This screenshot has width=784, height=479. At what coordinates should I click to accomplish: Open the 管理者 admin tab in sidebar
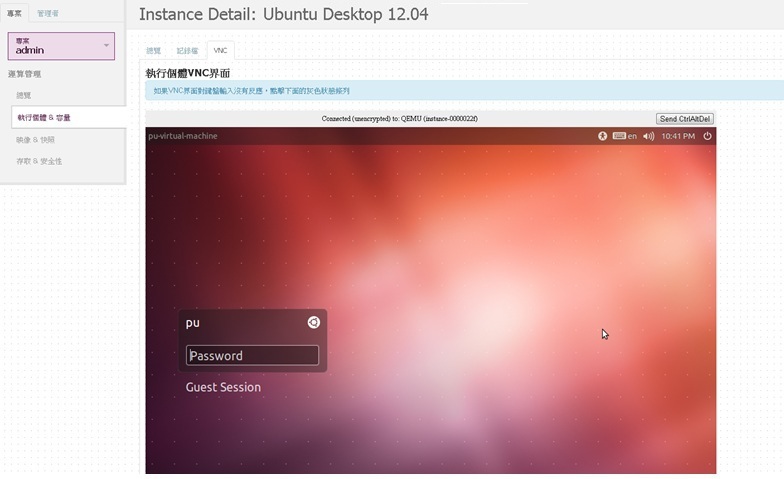point(48,14)
